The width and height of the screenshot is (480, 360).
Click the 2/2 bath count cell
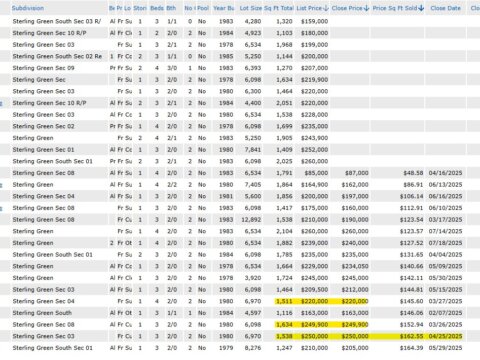[x=172, y=185]
